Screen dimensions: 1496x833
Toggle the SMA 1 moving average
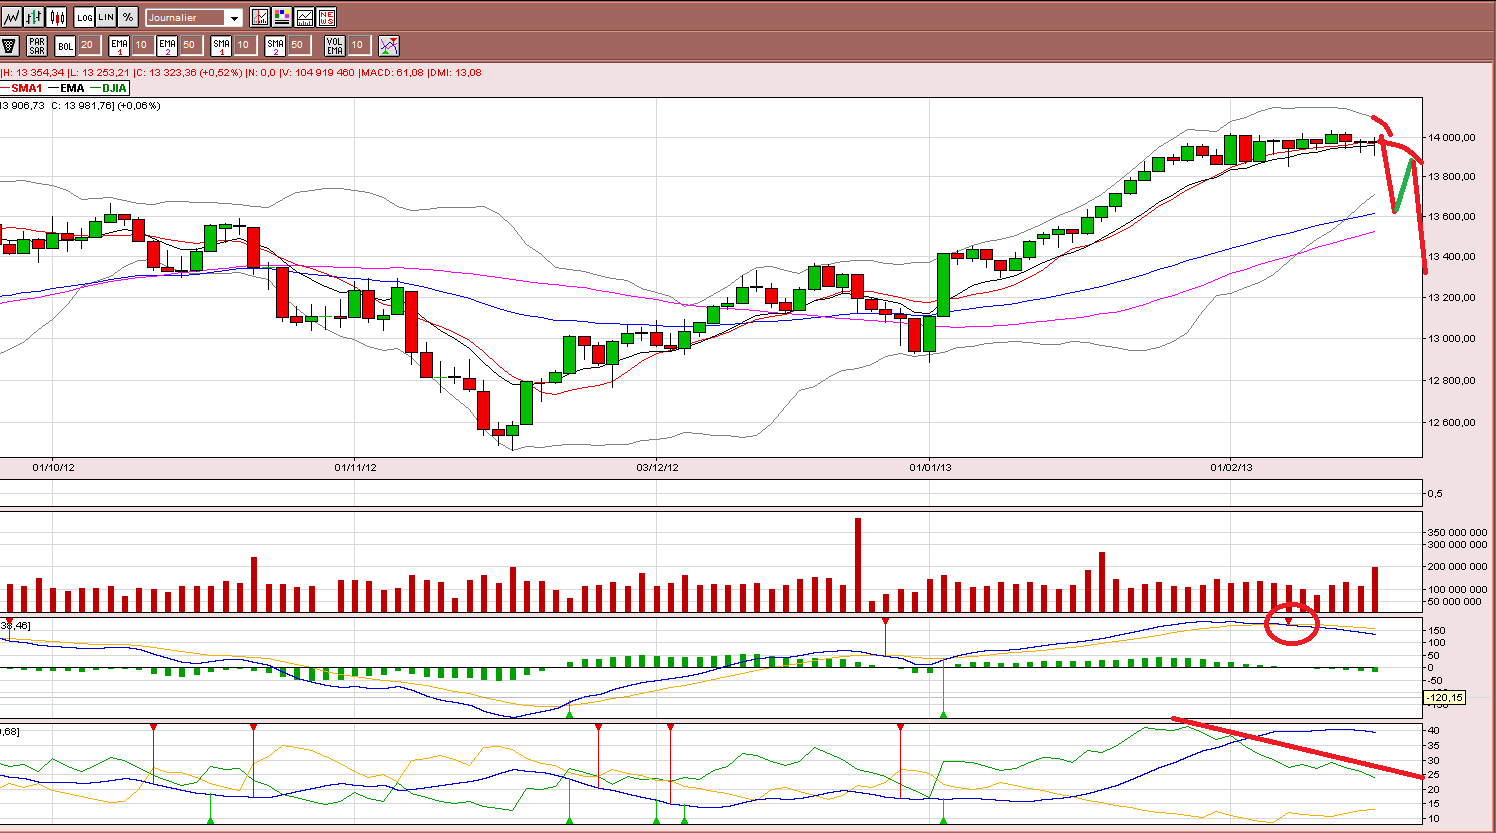pyautogui.click(x=221, y=45)
